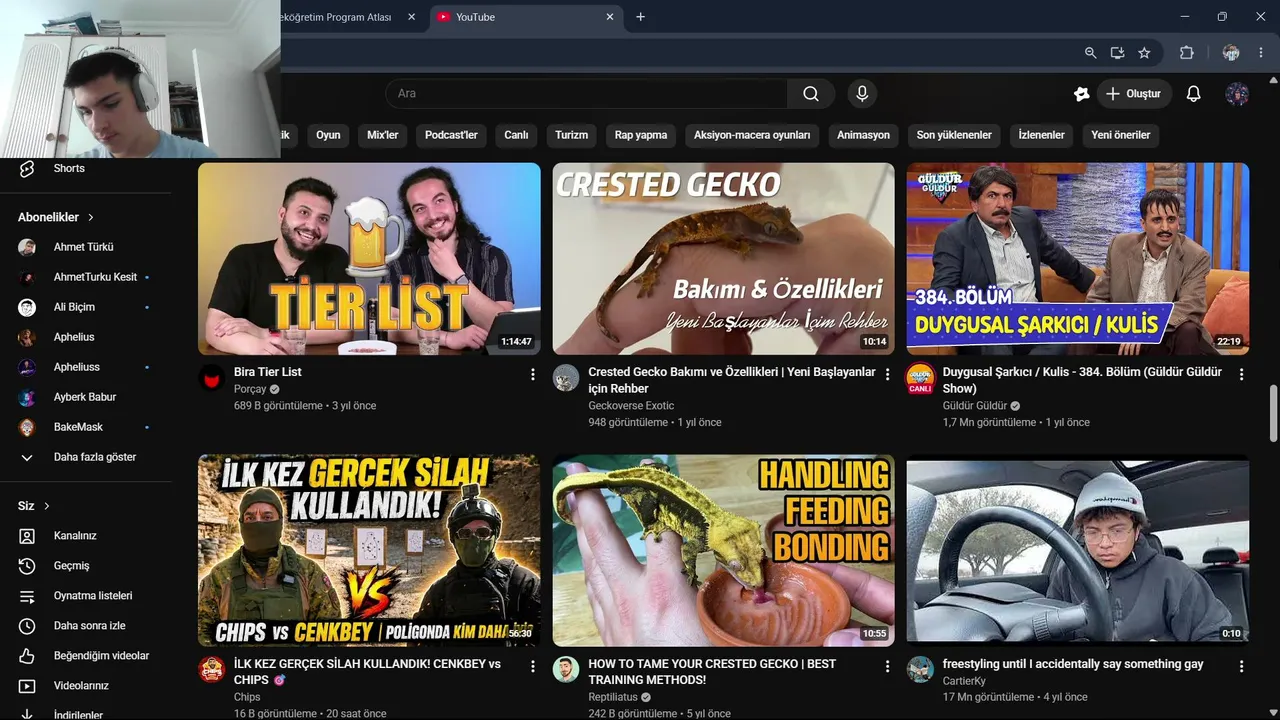Open options menu for İLK KEZ GERÇEK SİLAH video
The width and height of the screenshot is (1280, 720).
[x=533, y=666]
